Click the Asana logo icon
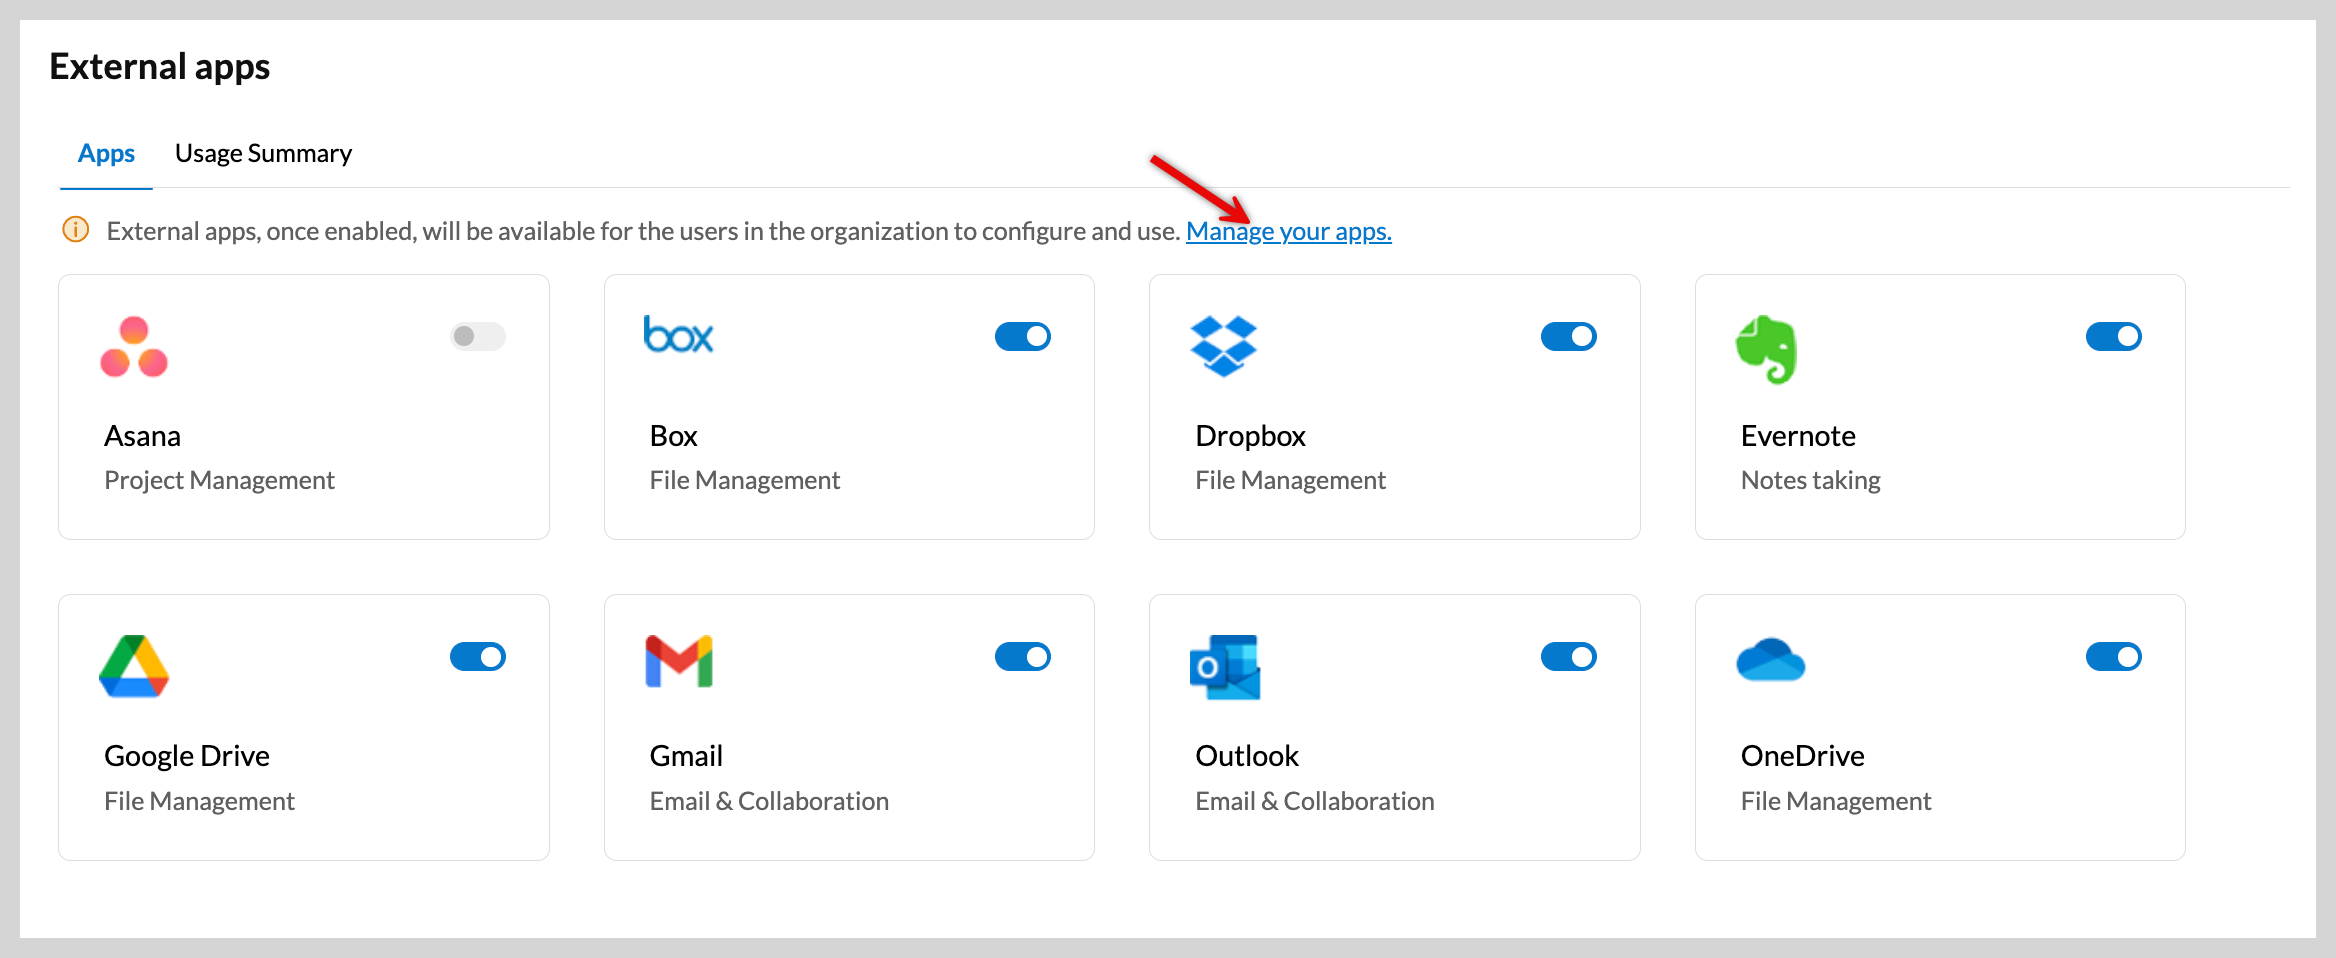Viewport: 2336px width, 958px height. tap(134, 347)
